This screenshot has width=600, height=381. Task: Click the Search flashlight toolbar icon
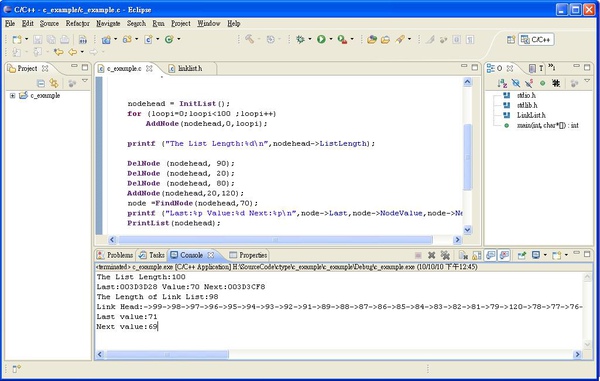click(400, 39)
